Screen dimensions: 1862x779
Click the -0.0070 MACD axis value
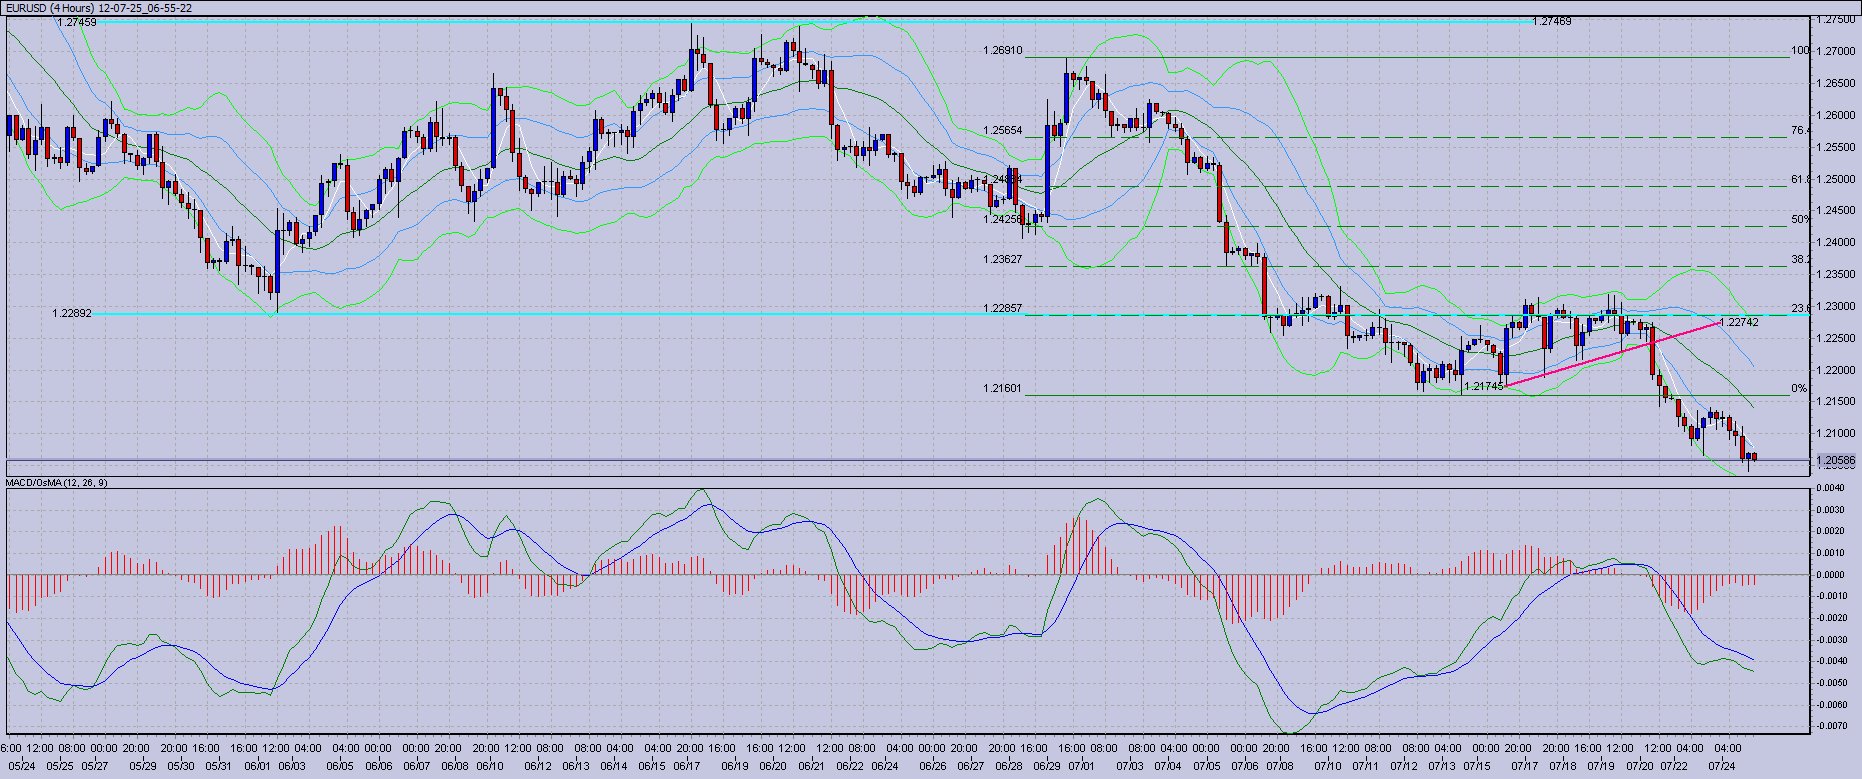(1833, 726)
